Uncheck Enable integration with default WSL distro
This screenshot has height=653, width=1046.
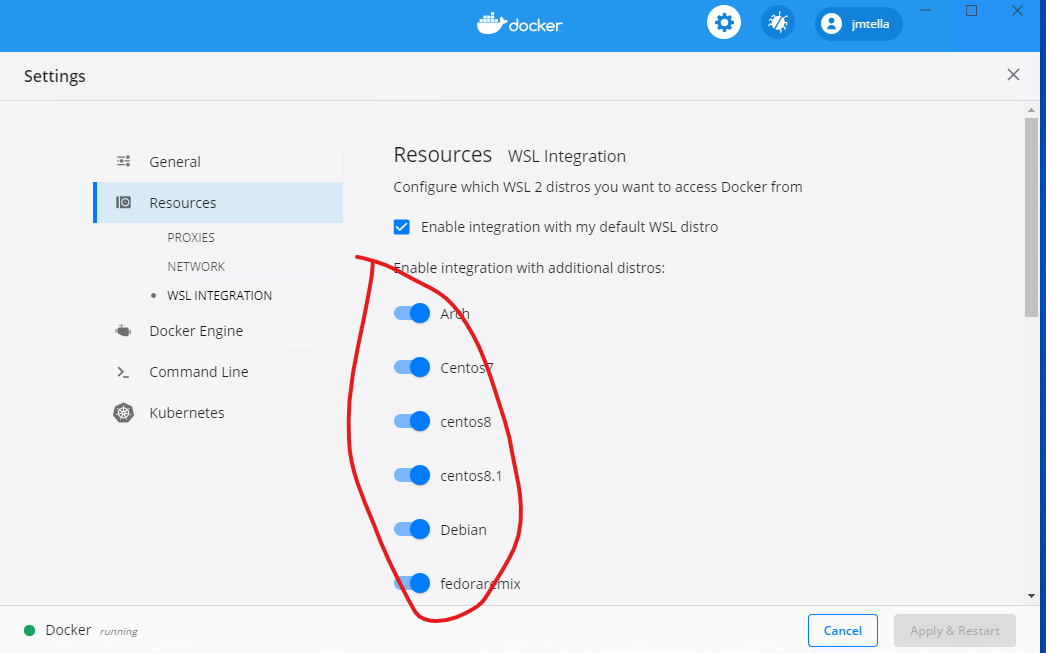(402, 227)
